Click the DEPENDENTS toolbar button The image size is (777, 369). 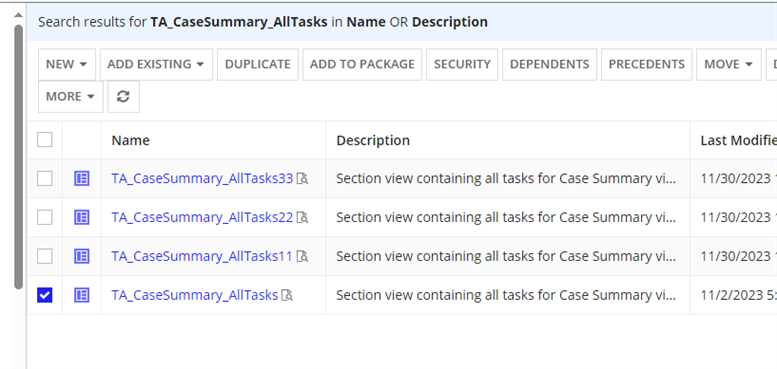point(550,64)
